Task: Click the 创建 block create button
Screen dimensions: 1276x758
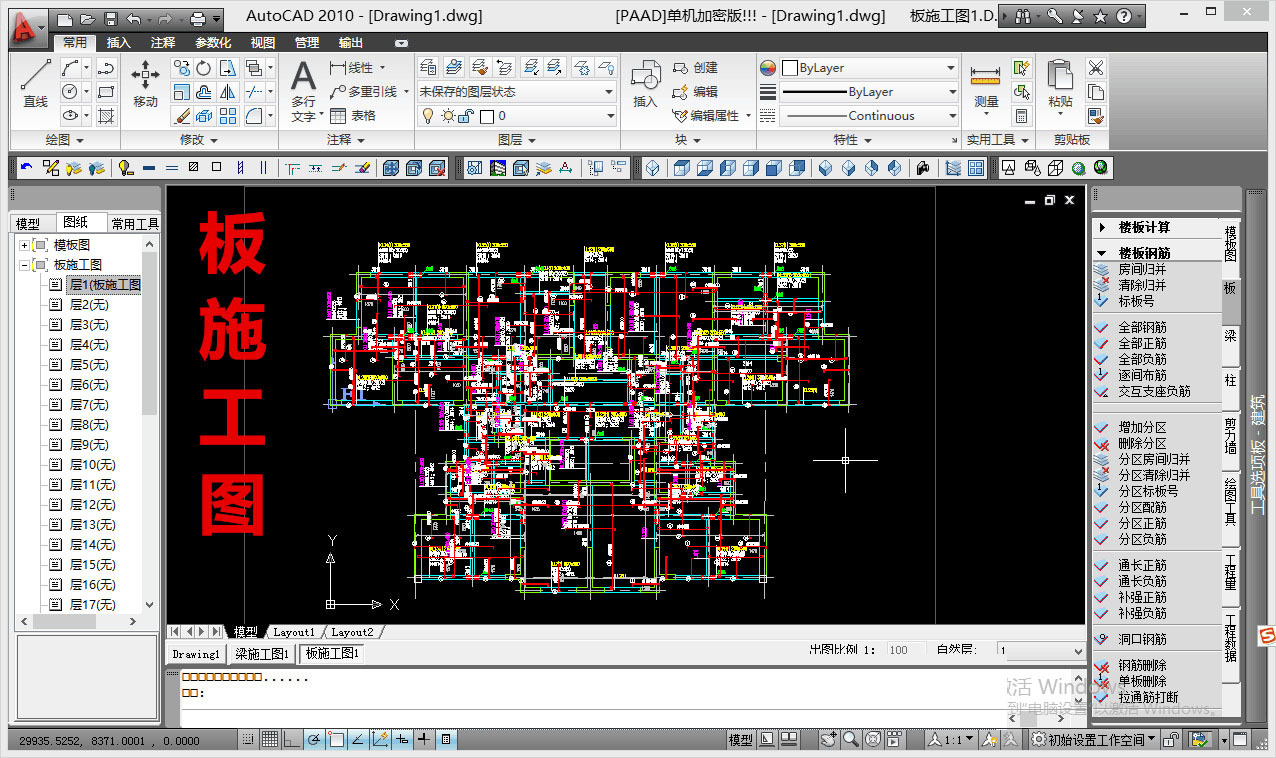Action: tap(696, 68)
